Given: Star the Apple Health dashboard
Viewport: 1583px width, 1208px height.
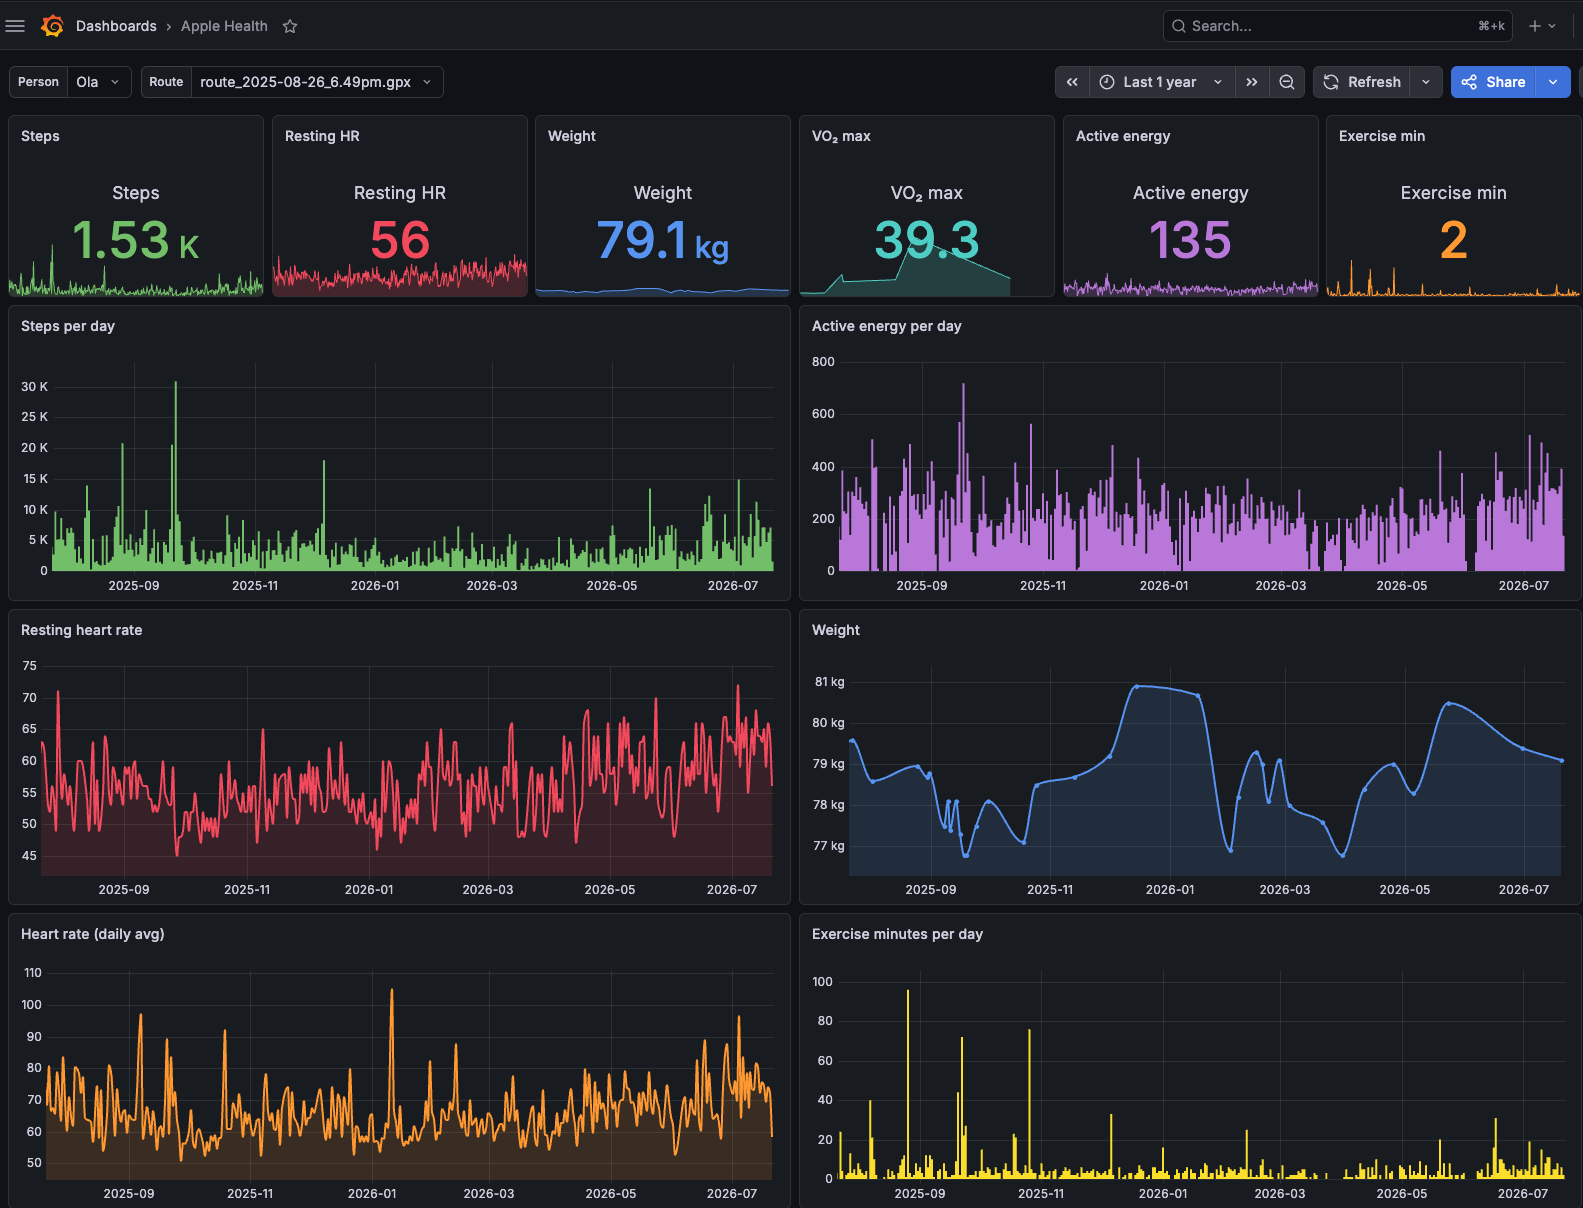Looking at the screenshot, I should (290, 26).
